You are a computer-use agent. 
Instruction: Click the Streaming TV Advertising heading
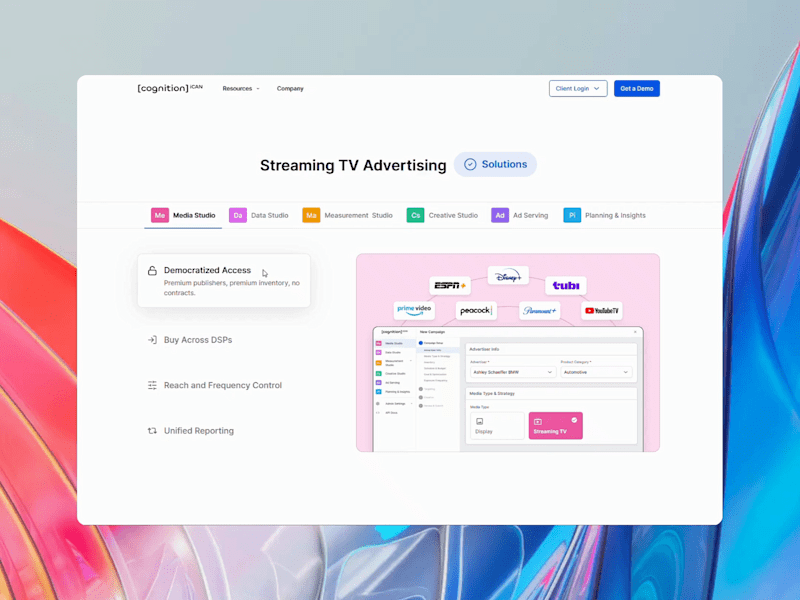point(353,165)
